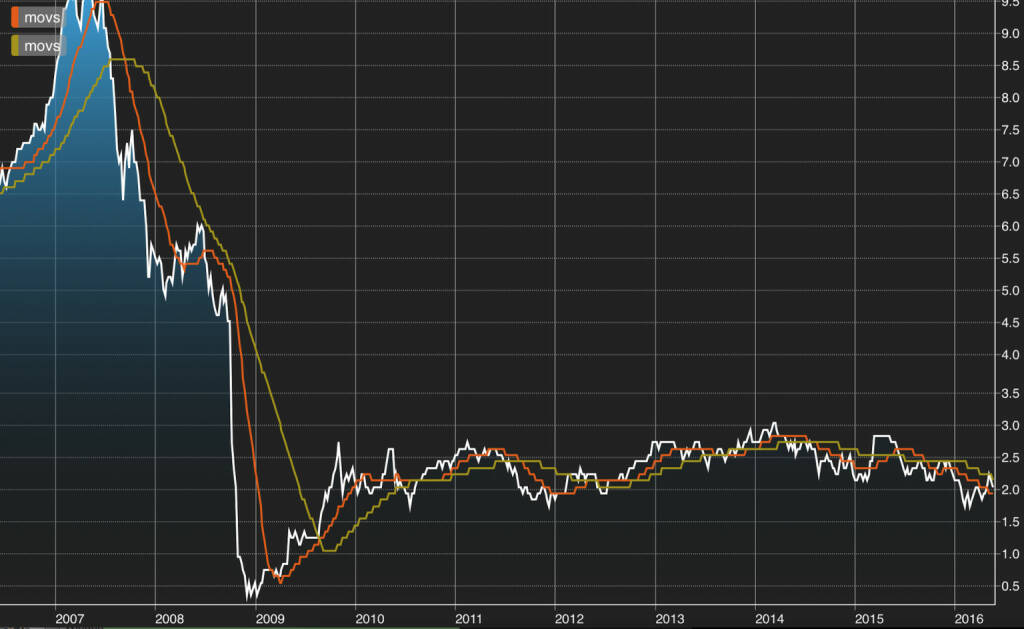Select the orange color swatch in legend
The image size is (1024, 629).
[x=15, y=20]
